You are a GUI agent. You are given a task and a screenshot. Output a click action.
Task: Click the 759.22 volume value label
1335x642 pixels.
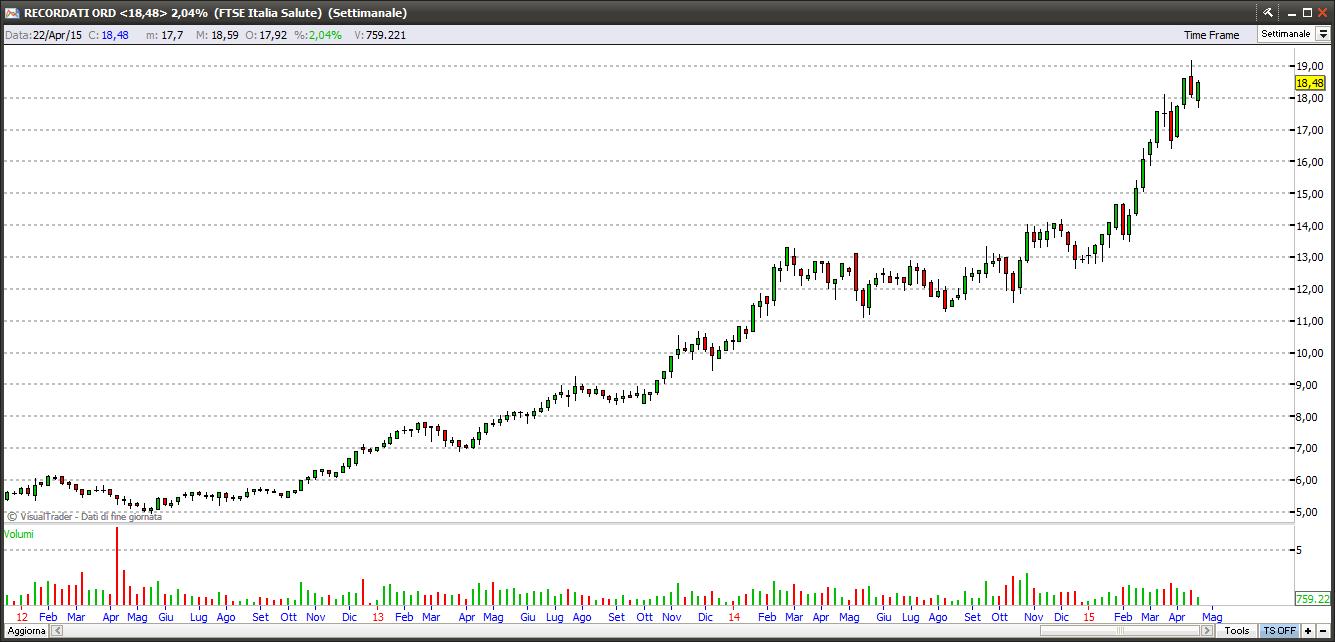pyautogui.click(x=1311, y=599)
